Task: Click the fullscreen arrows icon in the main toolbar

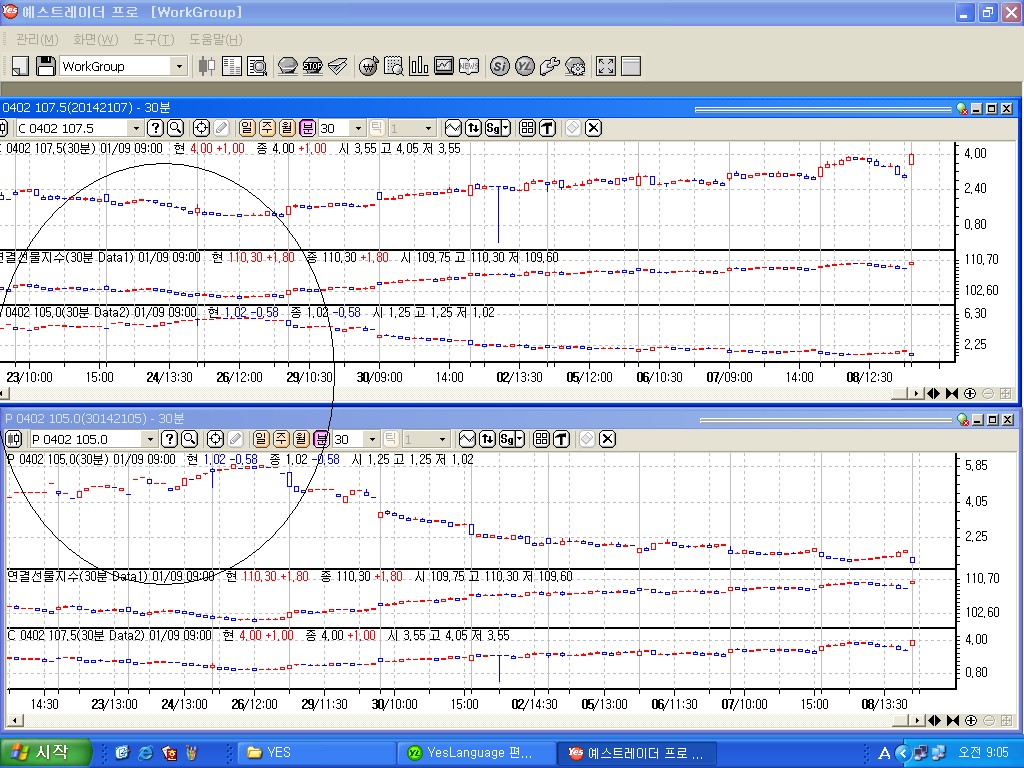Action: [605, 66]
